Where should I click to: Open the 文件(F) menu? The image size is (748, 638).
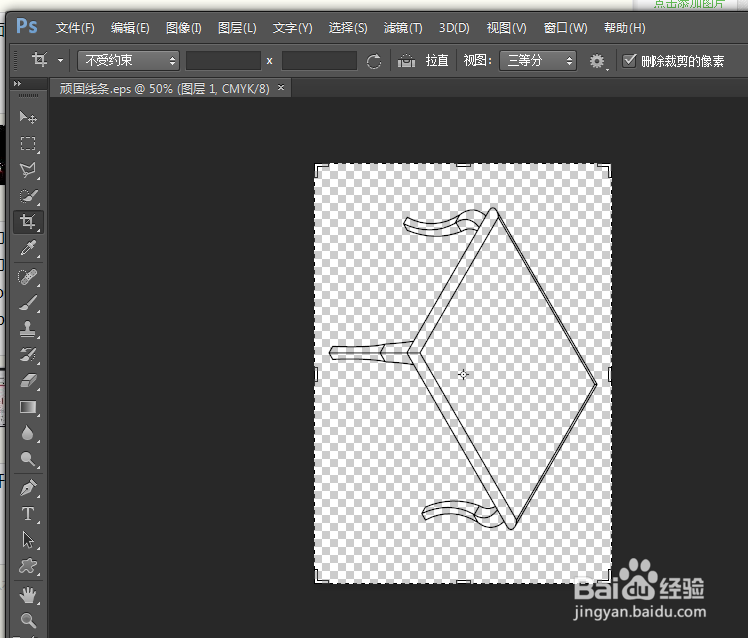click(x=75, y=28)
